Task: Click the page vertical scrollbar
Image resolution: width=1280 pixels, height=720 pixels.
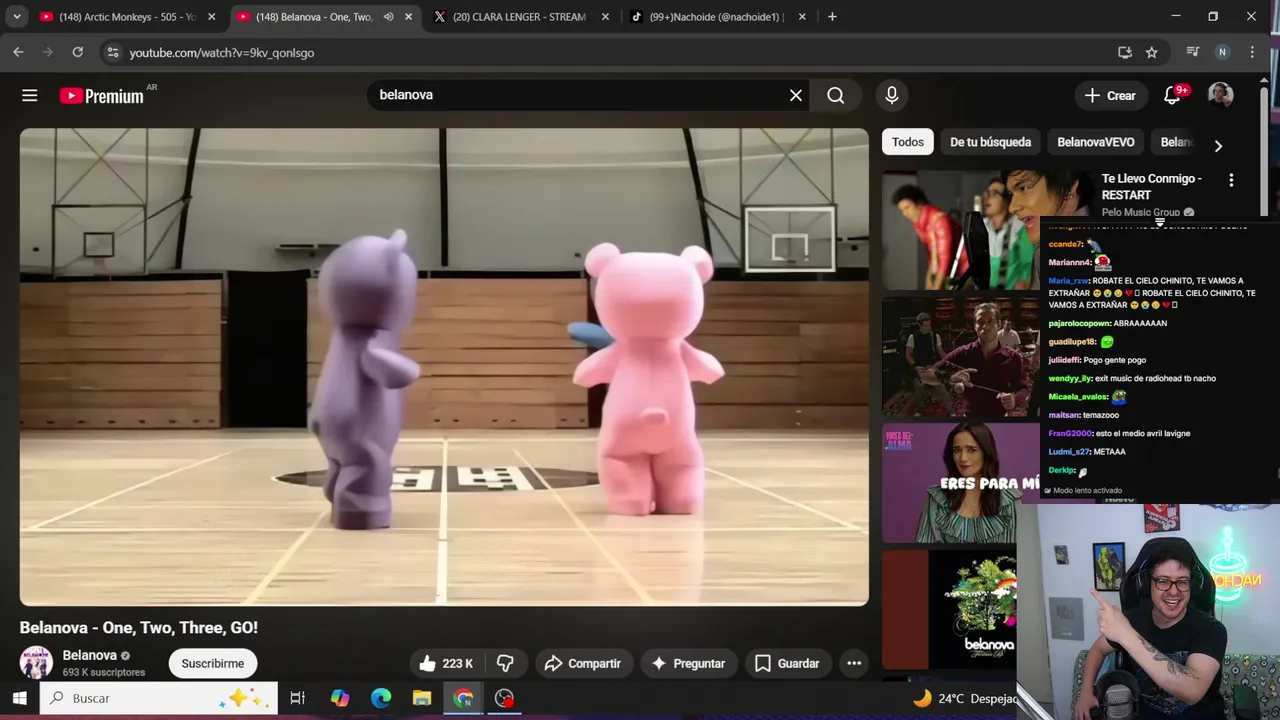Action: click(1265, 150)
